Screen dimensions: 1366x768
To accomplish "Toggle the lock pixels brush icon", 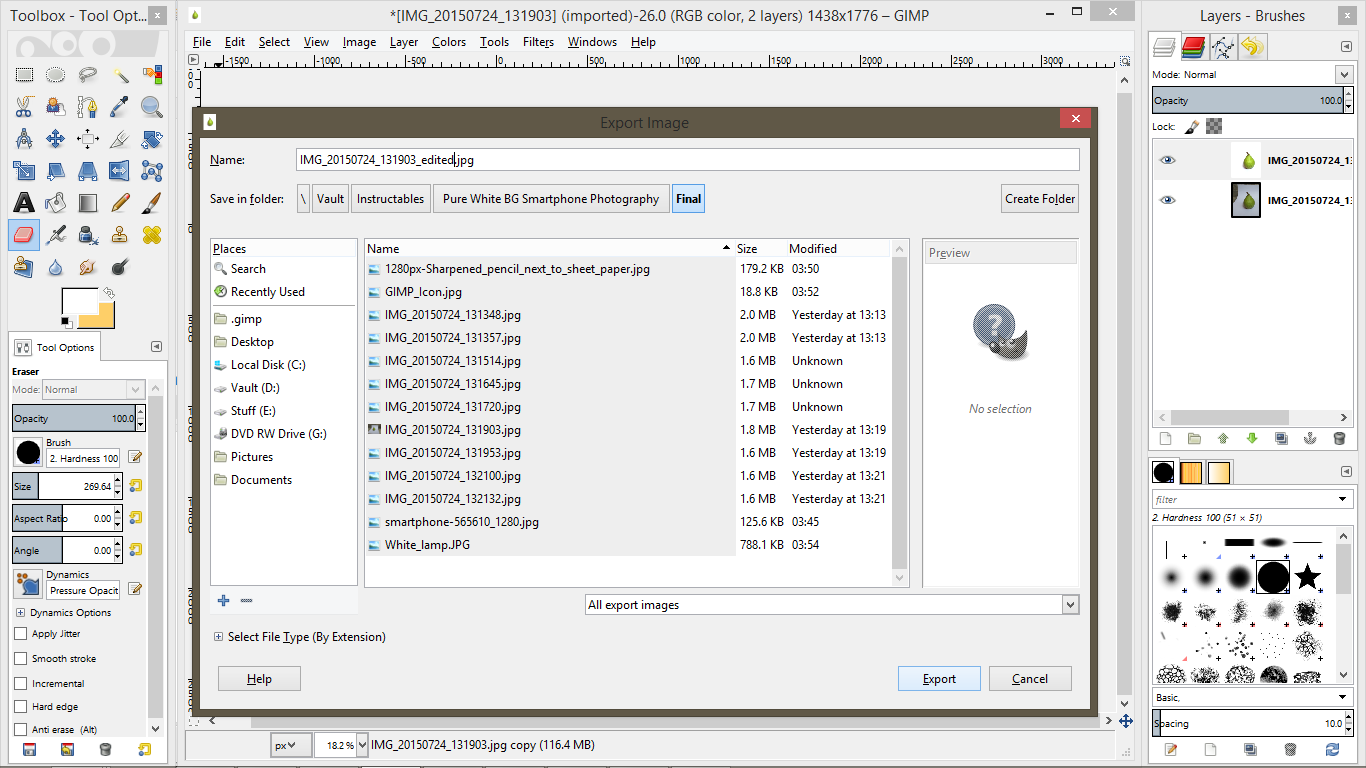I will pyautogui.click(x=1192, y=126).
